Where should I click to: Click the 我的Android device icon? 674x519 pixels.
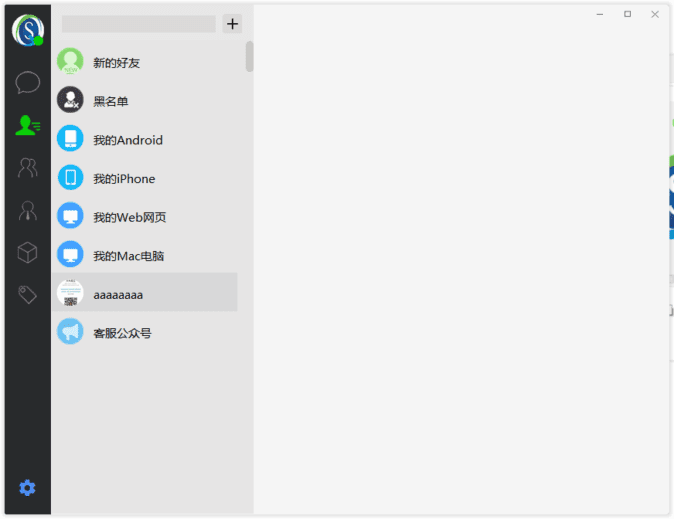click(70, 138)
